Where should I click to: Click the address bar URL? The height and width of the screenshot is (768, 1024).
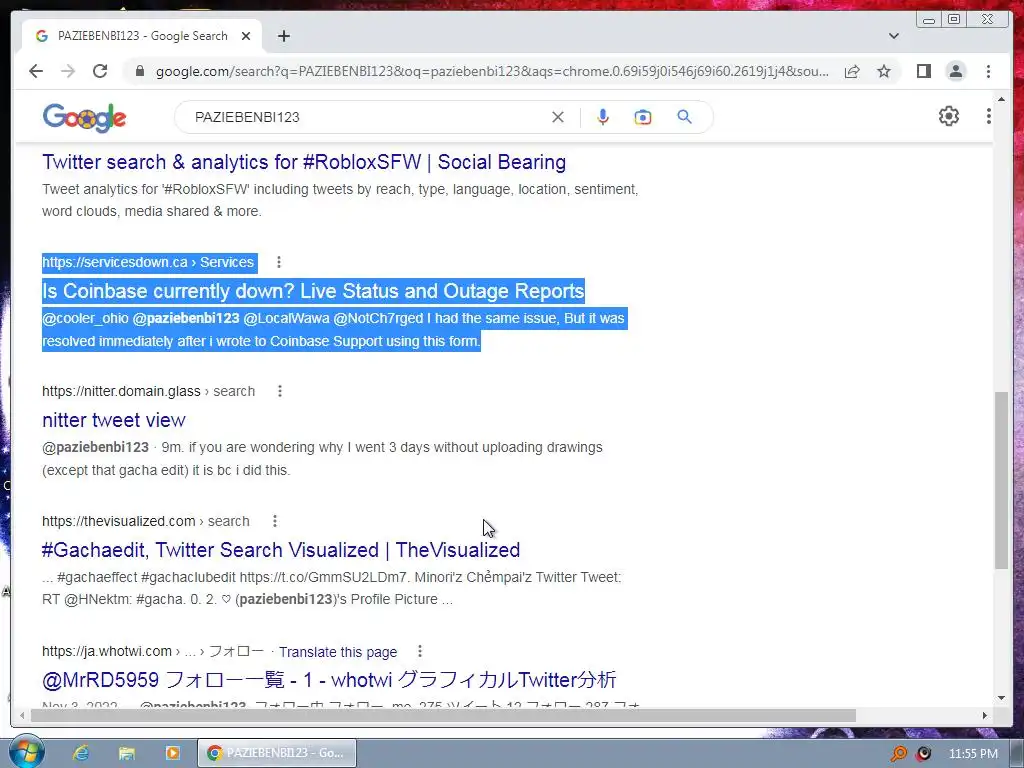pyautogui.click(x=492, y=71)
